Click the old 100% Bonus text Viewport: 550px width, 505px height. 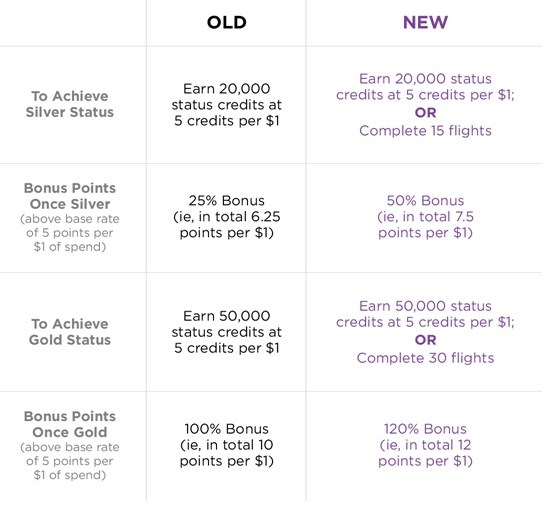click(227, 429)
